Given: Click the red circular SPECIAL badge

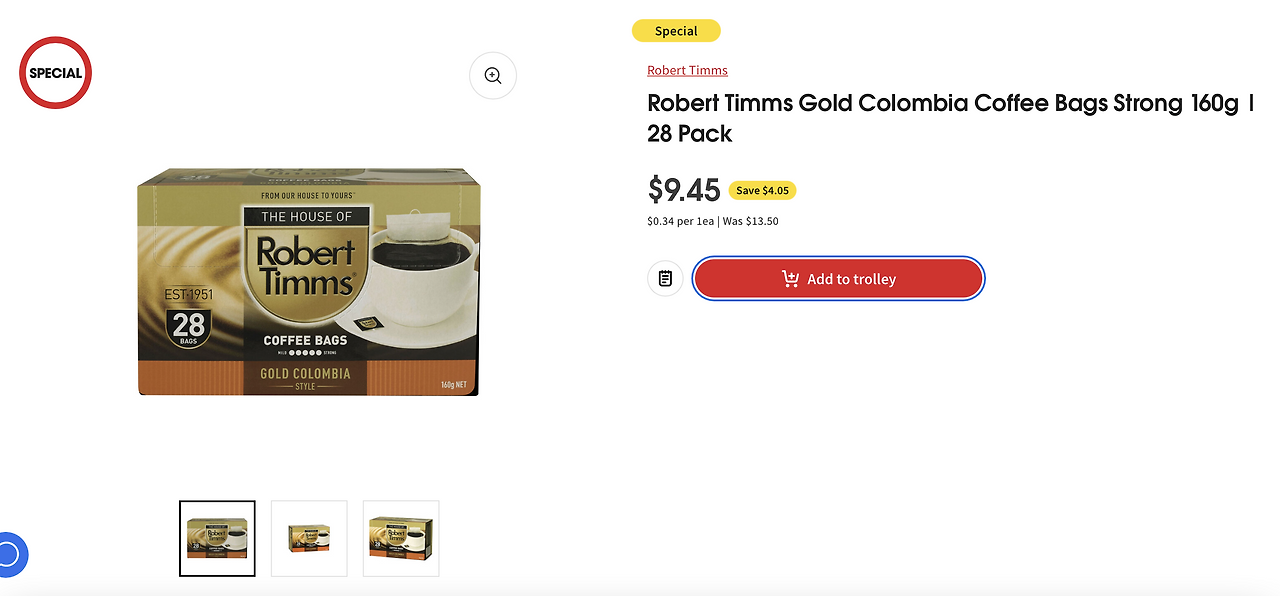Looking at the screenshot, I should coord(56,73).
